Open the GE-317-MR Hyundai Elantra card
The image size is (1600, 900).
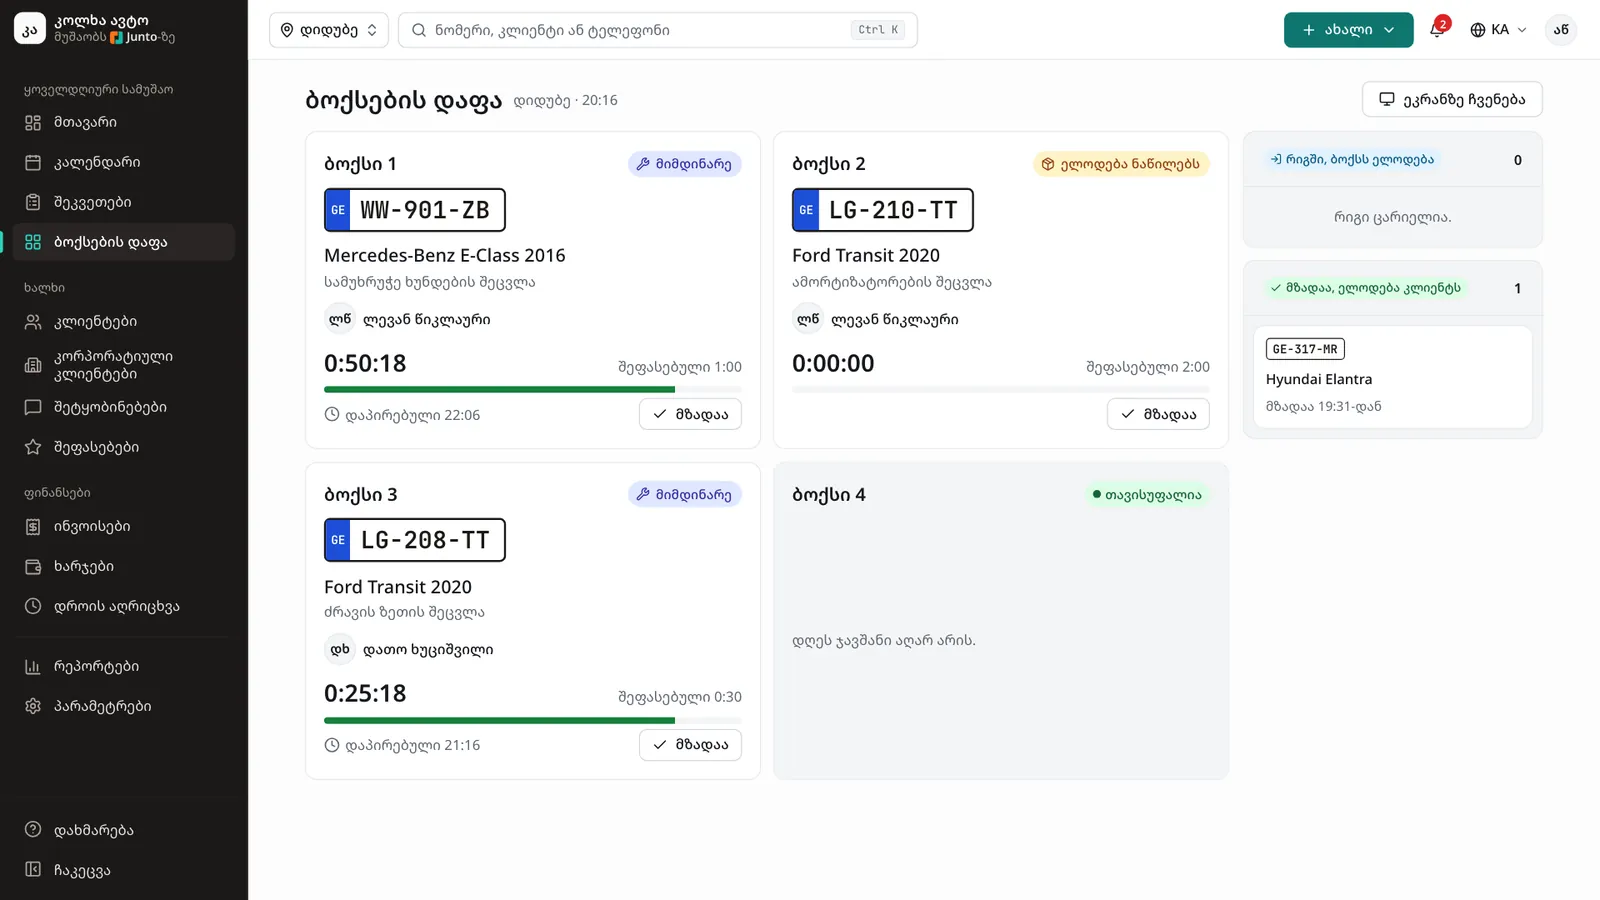(1393, 377)
